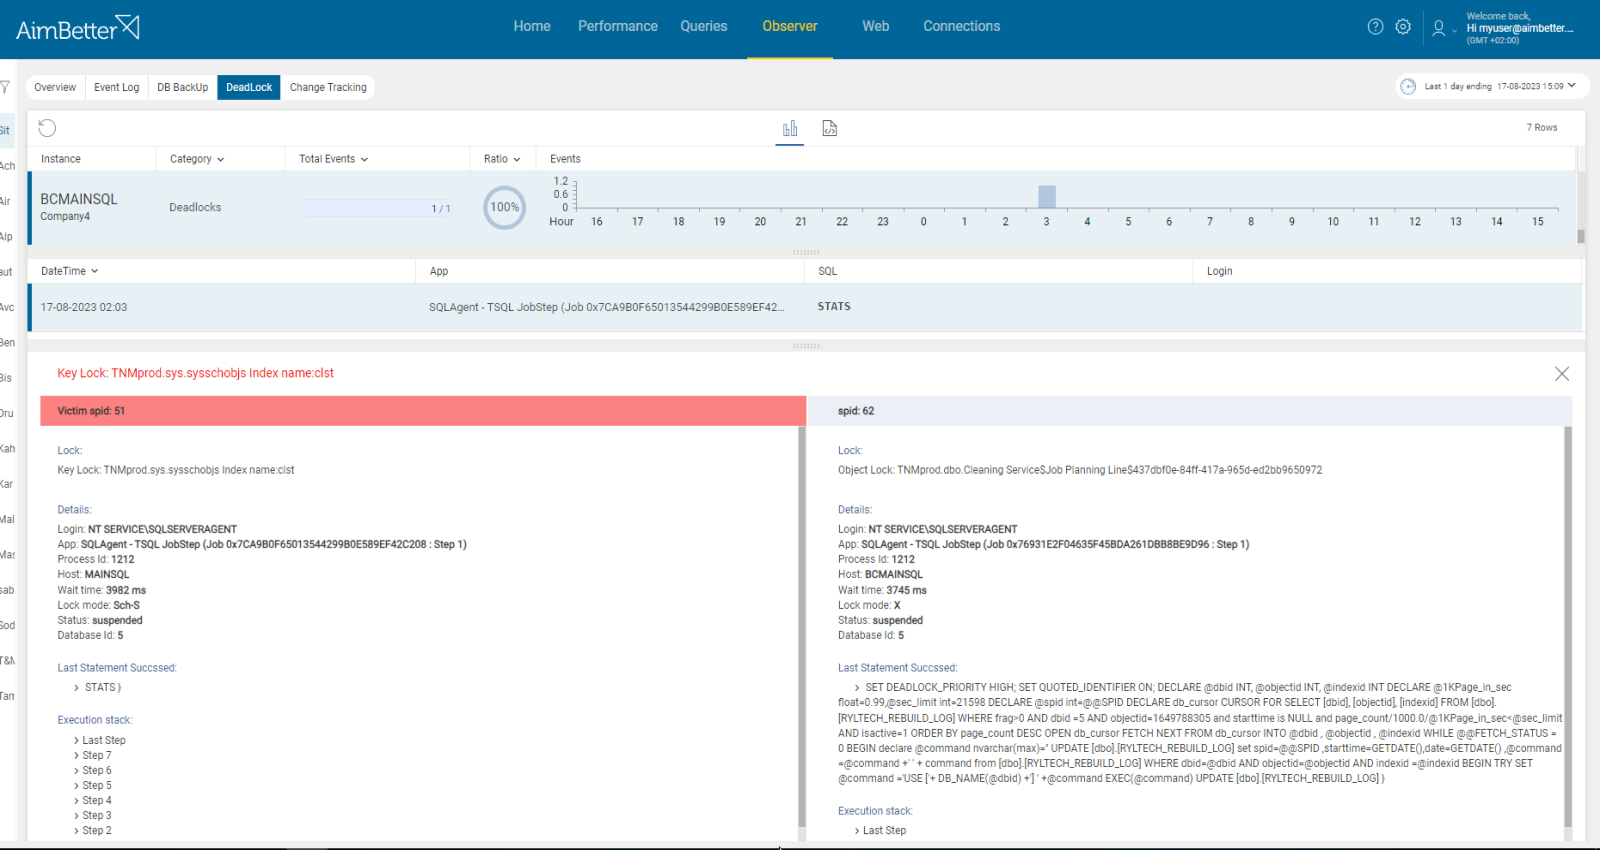Click the Events column header

(x=565, y=159)
